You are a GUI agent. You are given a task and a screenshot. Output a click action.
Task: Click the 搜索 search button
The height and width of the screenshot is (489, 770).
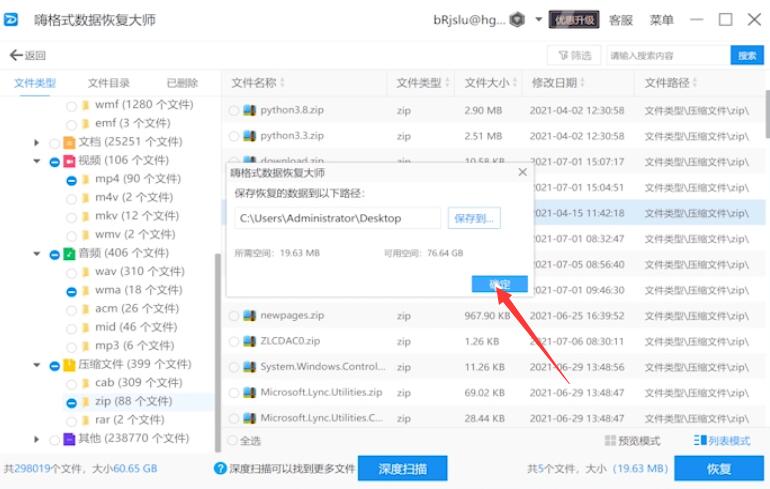(x=747, y=55)
